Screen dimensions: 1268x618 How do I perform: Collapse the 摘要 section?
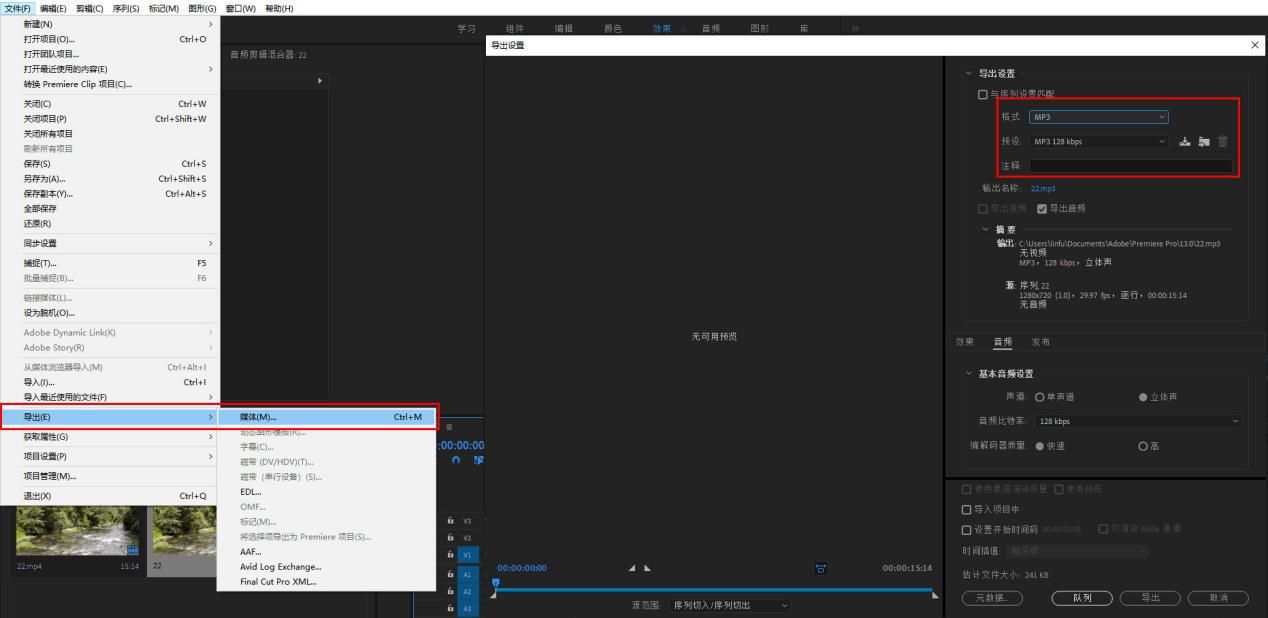click(x=986, y=229)
